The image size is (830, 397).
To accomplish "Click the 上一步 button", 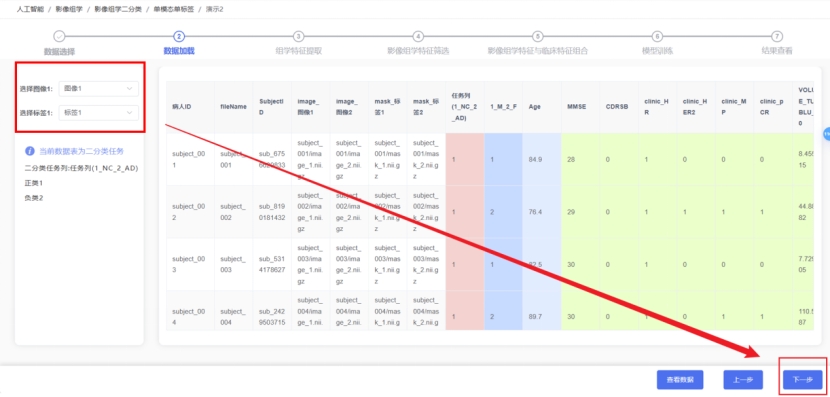I will [x=743, y=380].
